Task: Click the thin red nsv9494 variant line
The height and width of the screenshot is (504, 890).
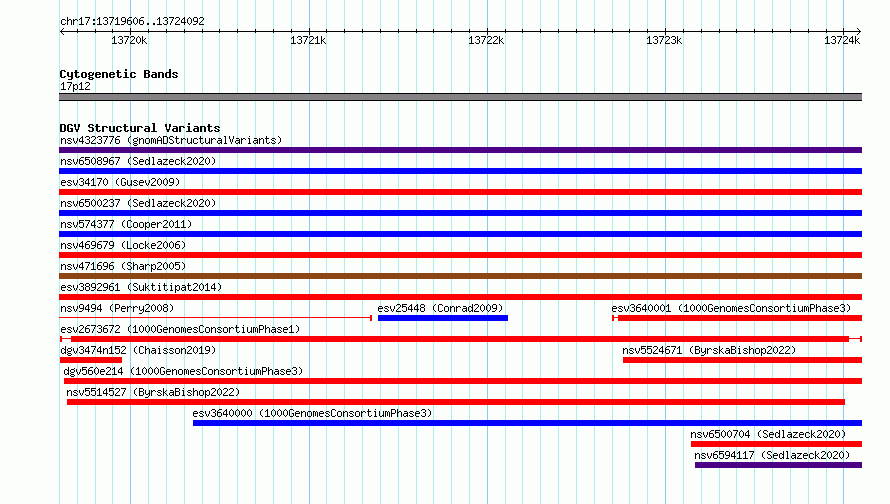Action: 216,318
